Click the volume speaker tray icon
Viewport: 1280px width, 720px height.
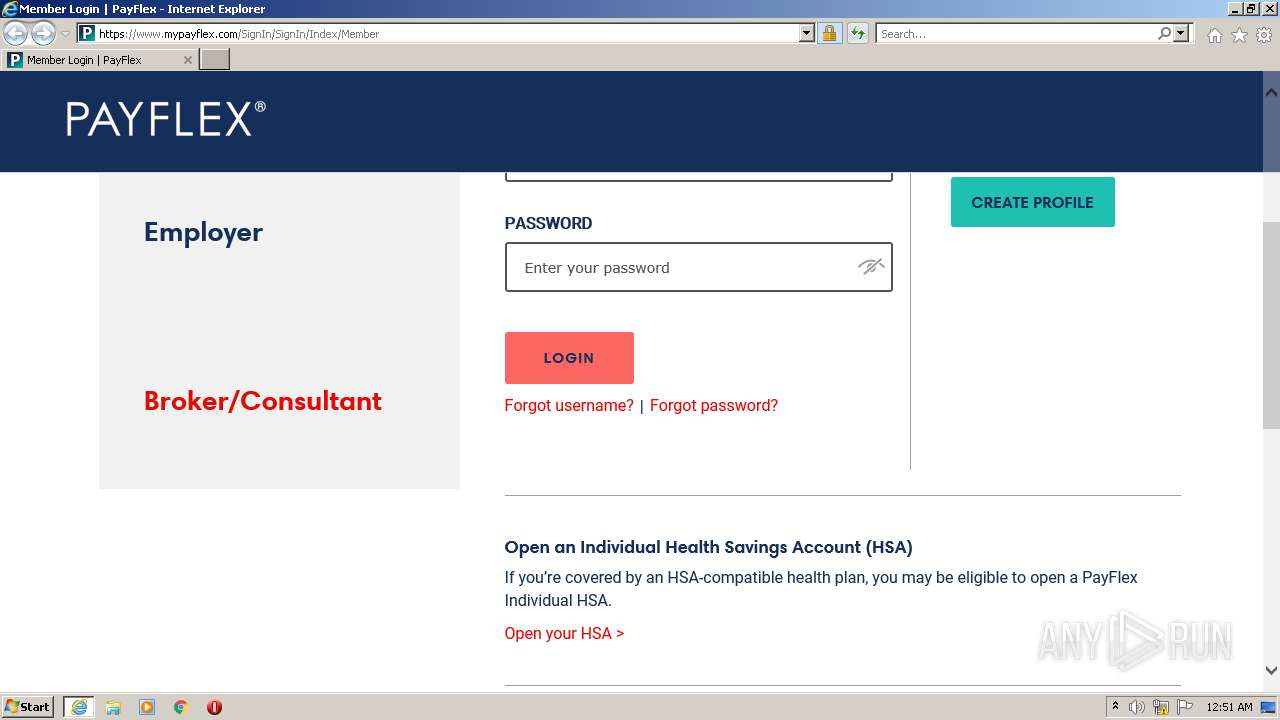1137,707
